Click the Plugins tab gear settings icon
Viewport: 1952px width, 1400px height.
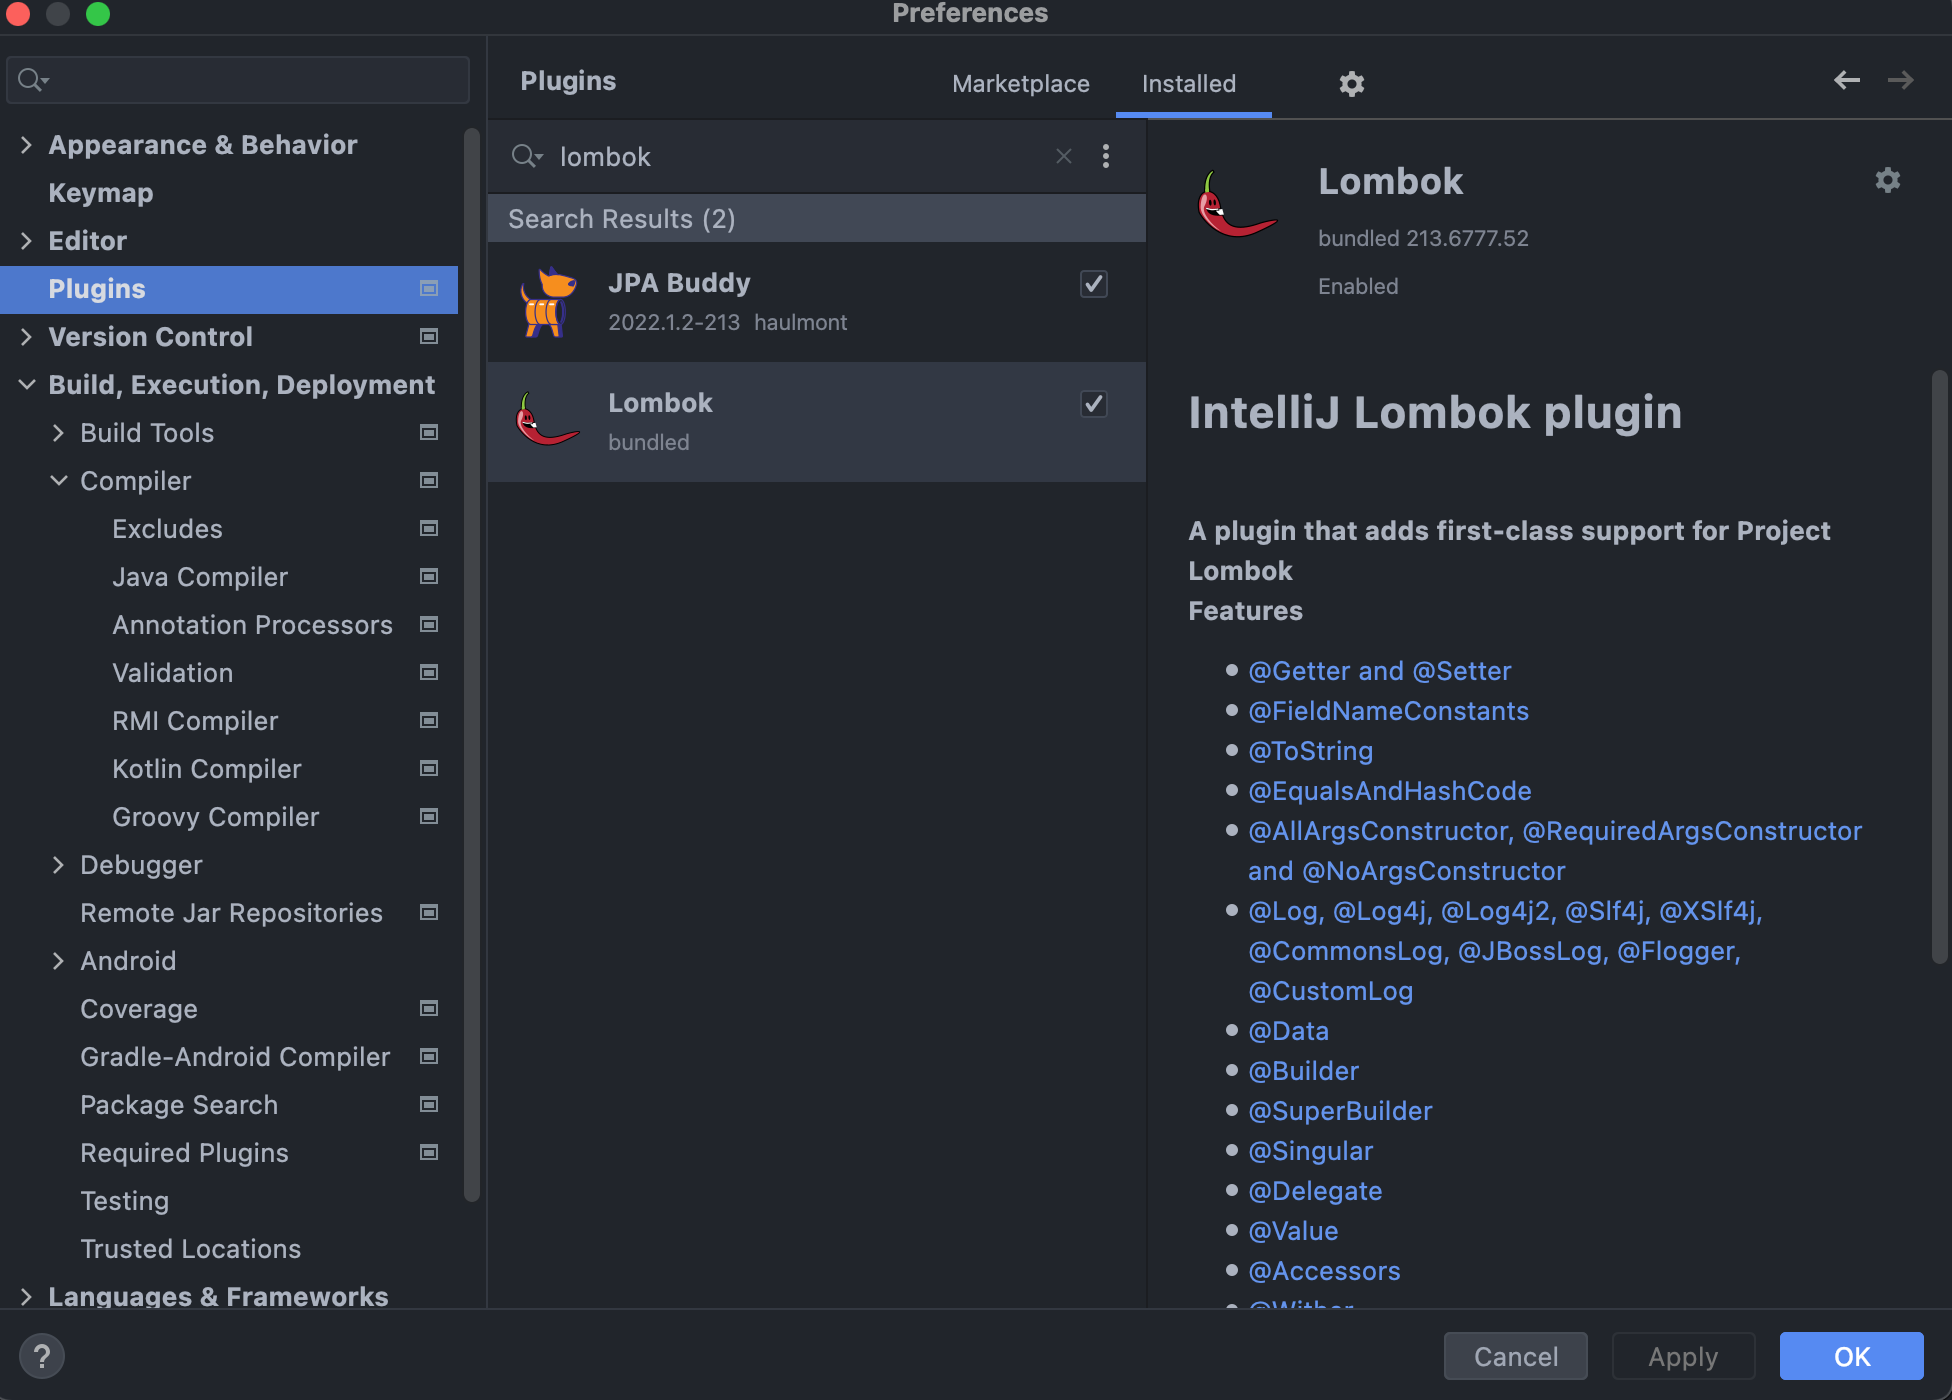tap(1351, 84)
